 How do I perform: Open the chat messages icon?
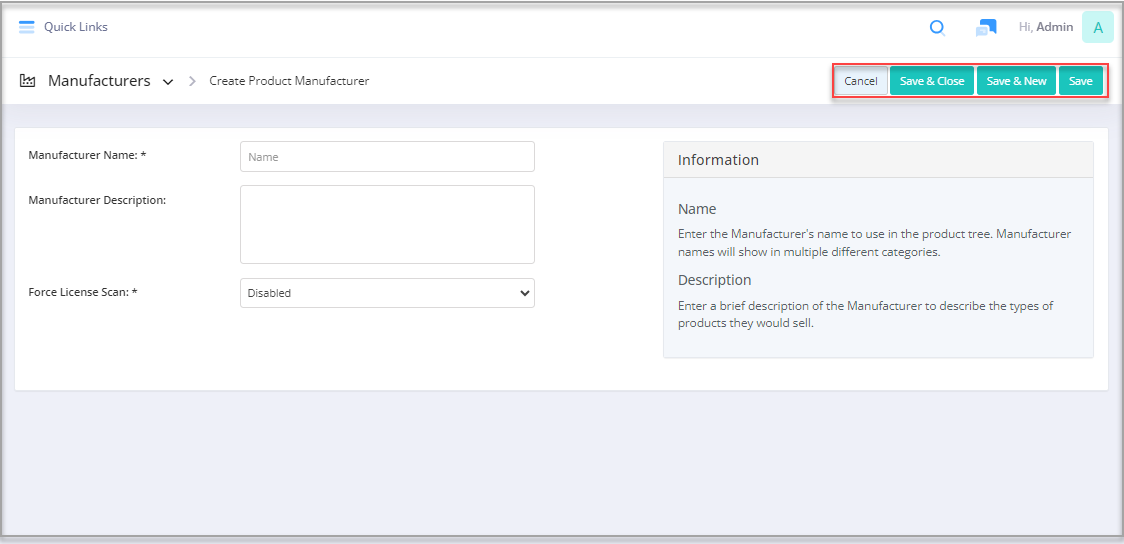pyautogui.click(x=986, y=28)
